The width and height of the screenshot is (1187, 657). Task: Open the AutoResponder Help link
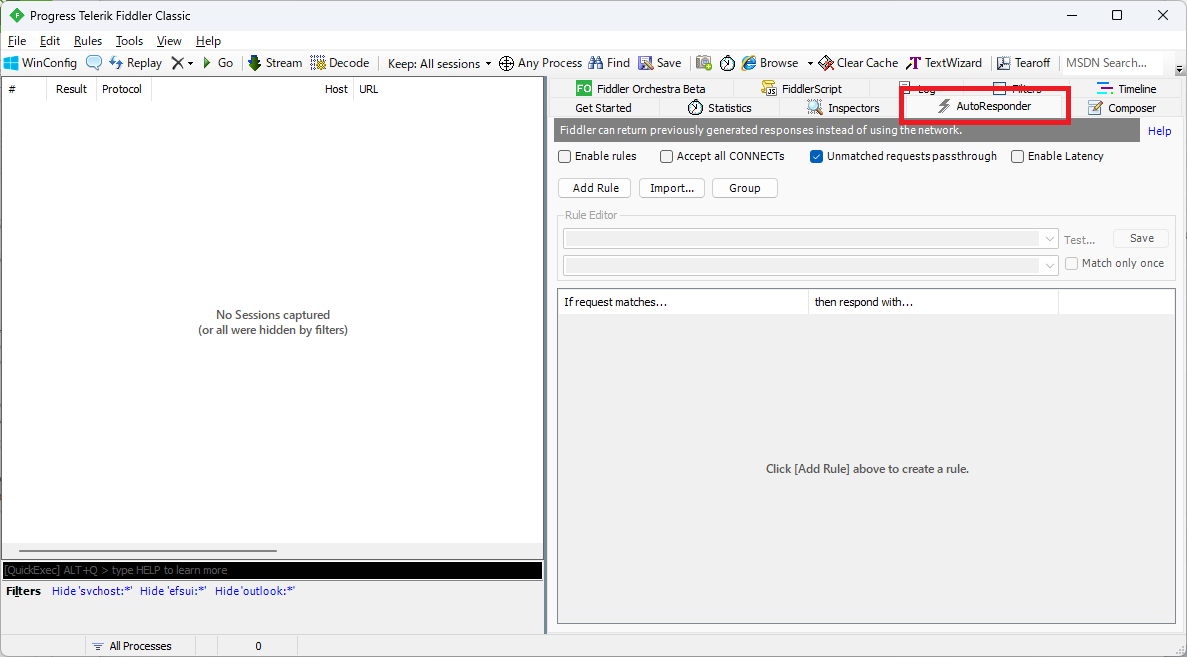1159,131
